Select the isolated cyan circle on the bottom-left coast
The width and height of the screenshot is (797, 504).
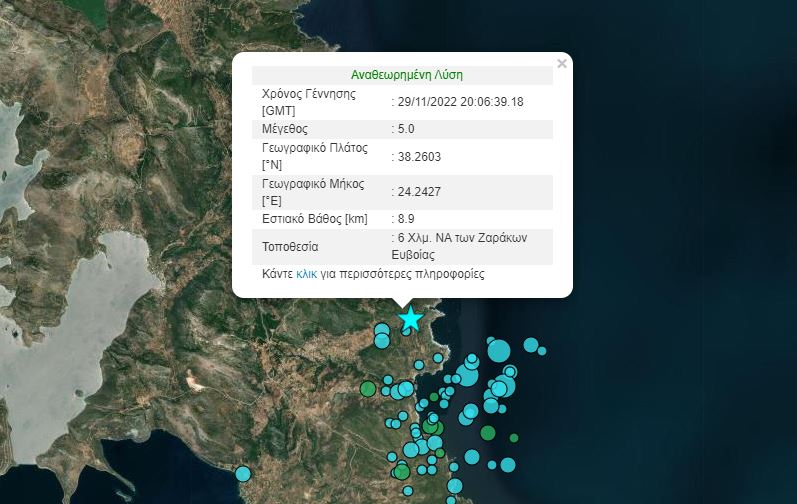(x=243, y=473)
